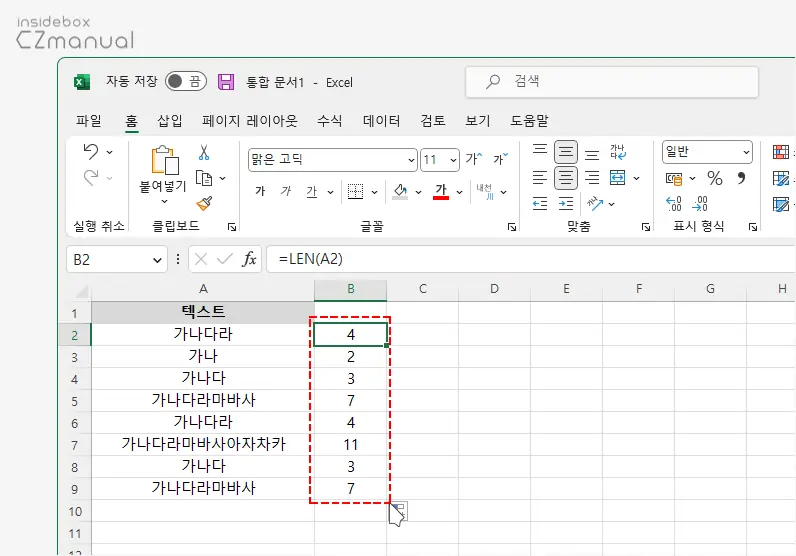Open the underline style dropdown arrow

click(x=330, y=192)
